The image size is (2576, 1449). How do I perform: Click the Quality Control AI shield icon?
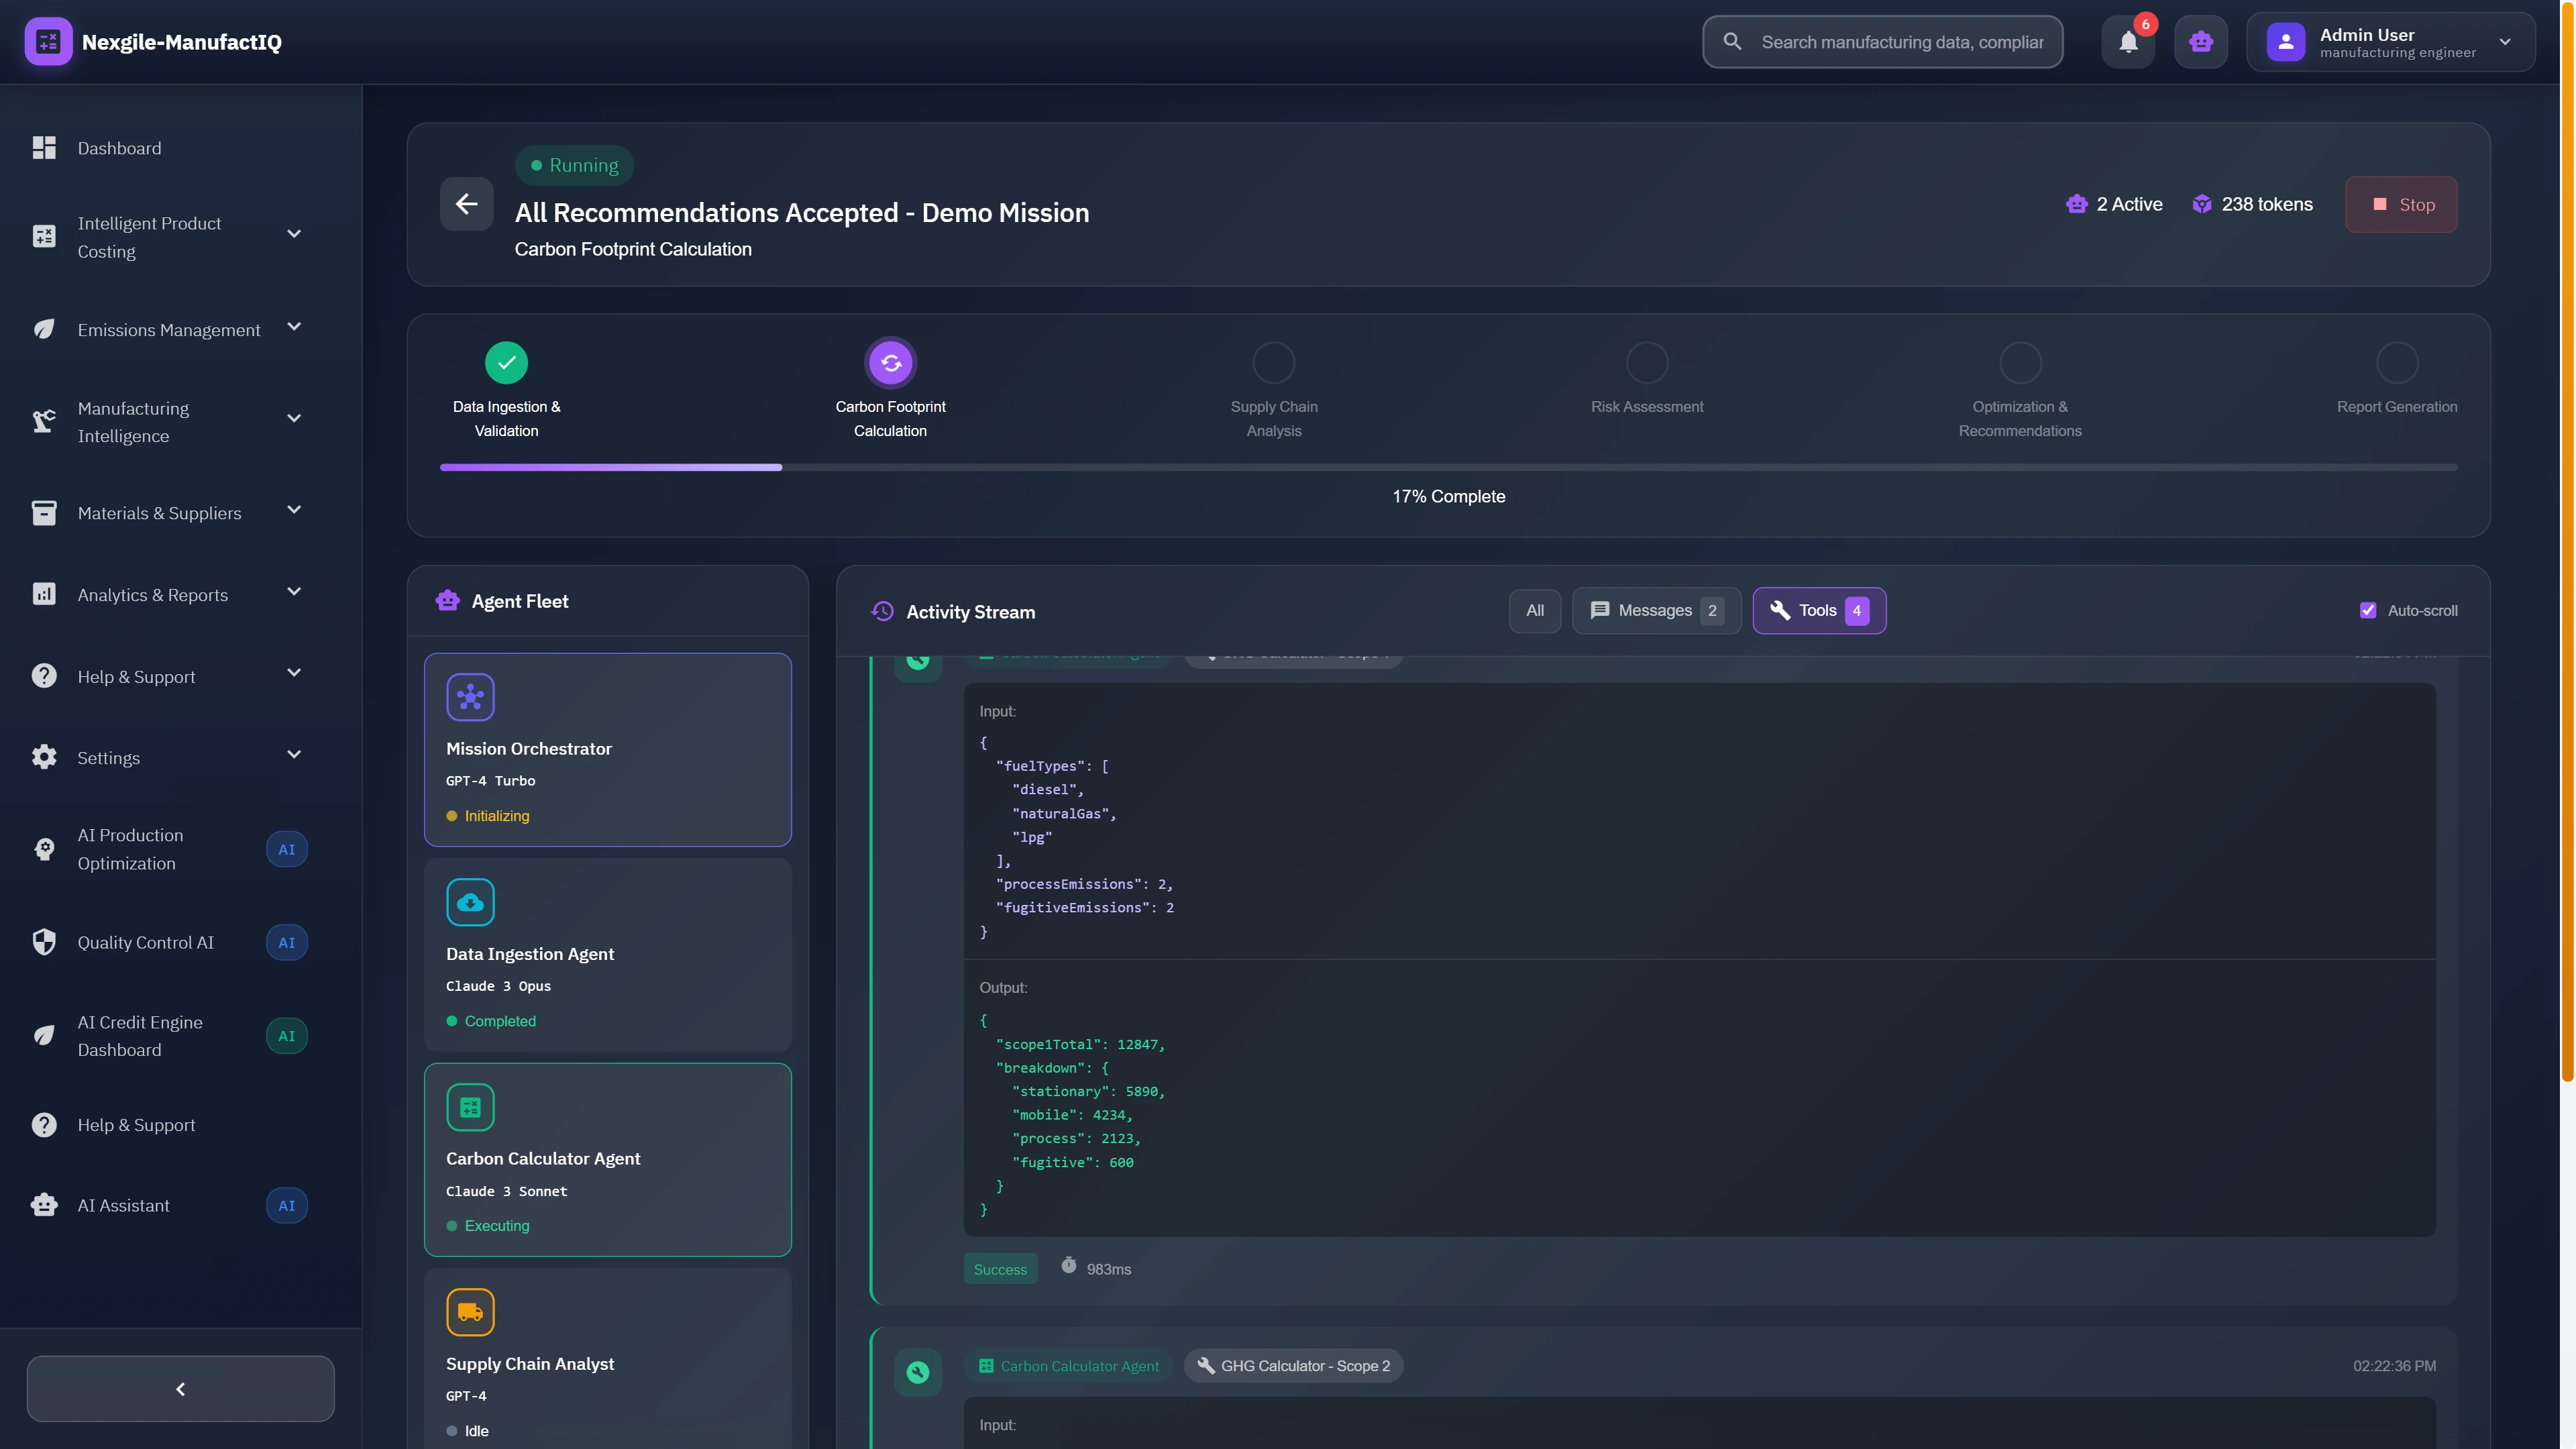coord(44,942)
